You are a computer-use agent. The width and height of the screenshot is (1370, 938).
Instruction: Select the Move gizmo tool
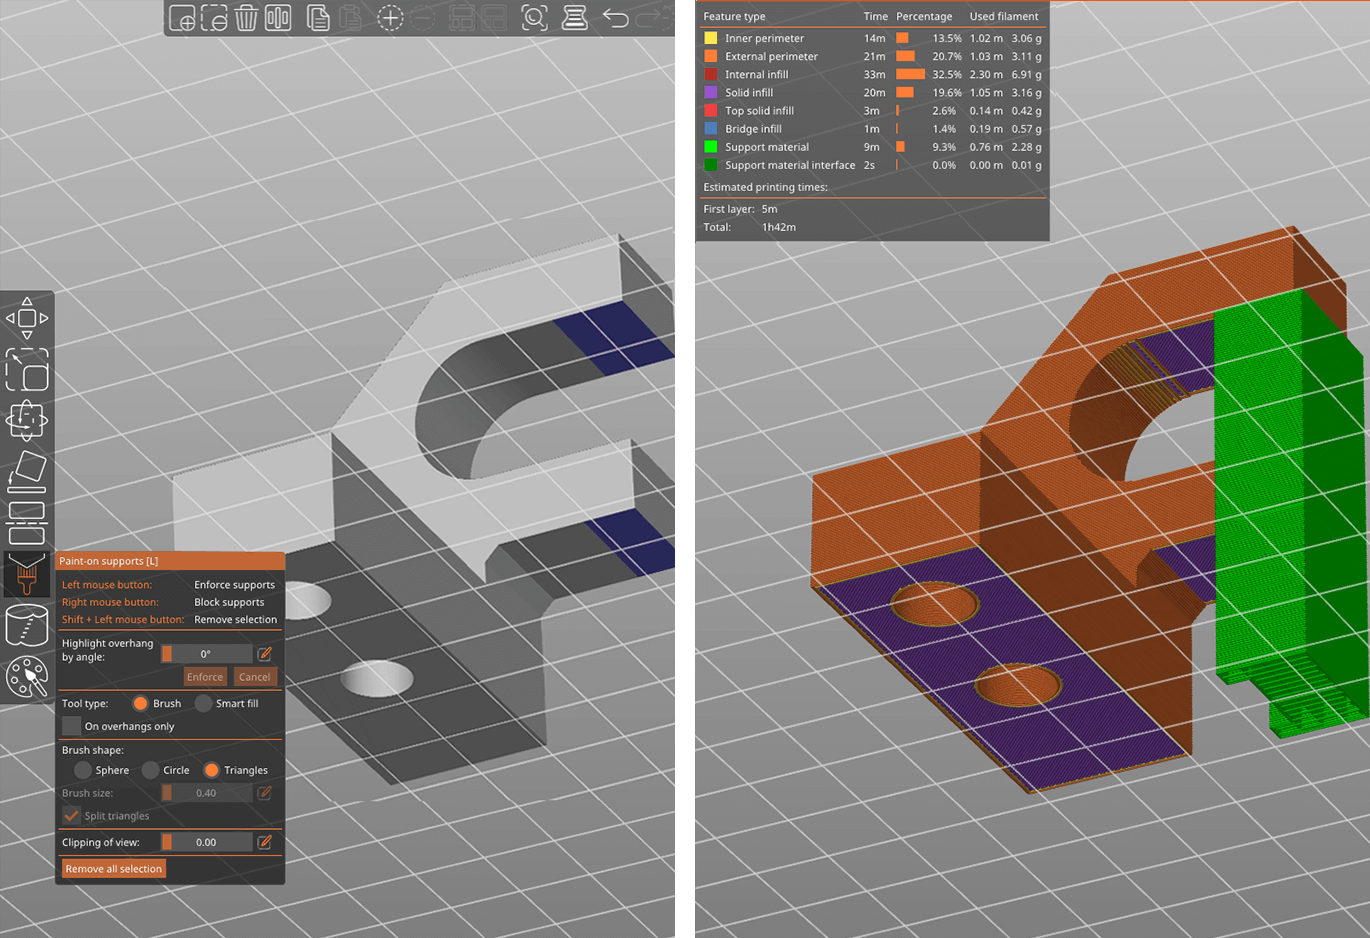[x=27, y=318]
